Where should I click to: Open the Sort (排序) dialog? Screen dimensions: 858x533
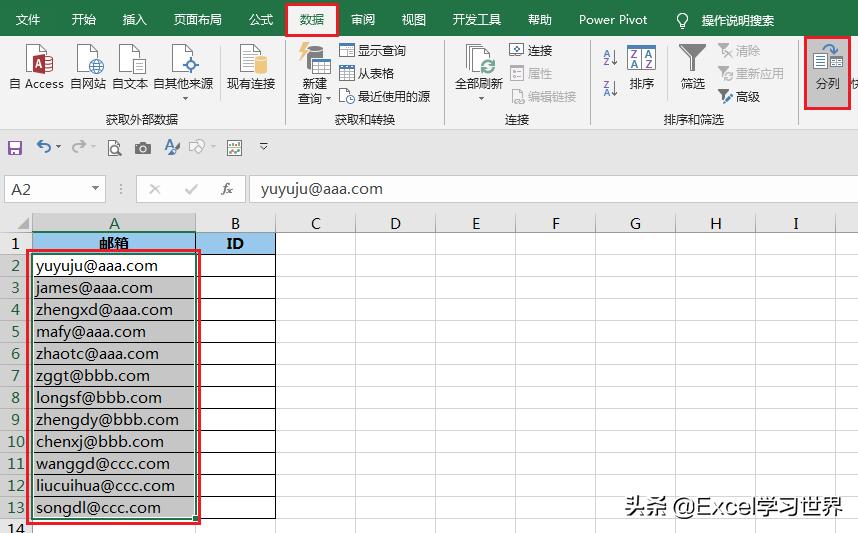[x=641, y=68]
